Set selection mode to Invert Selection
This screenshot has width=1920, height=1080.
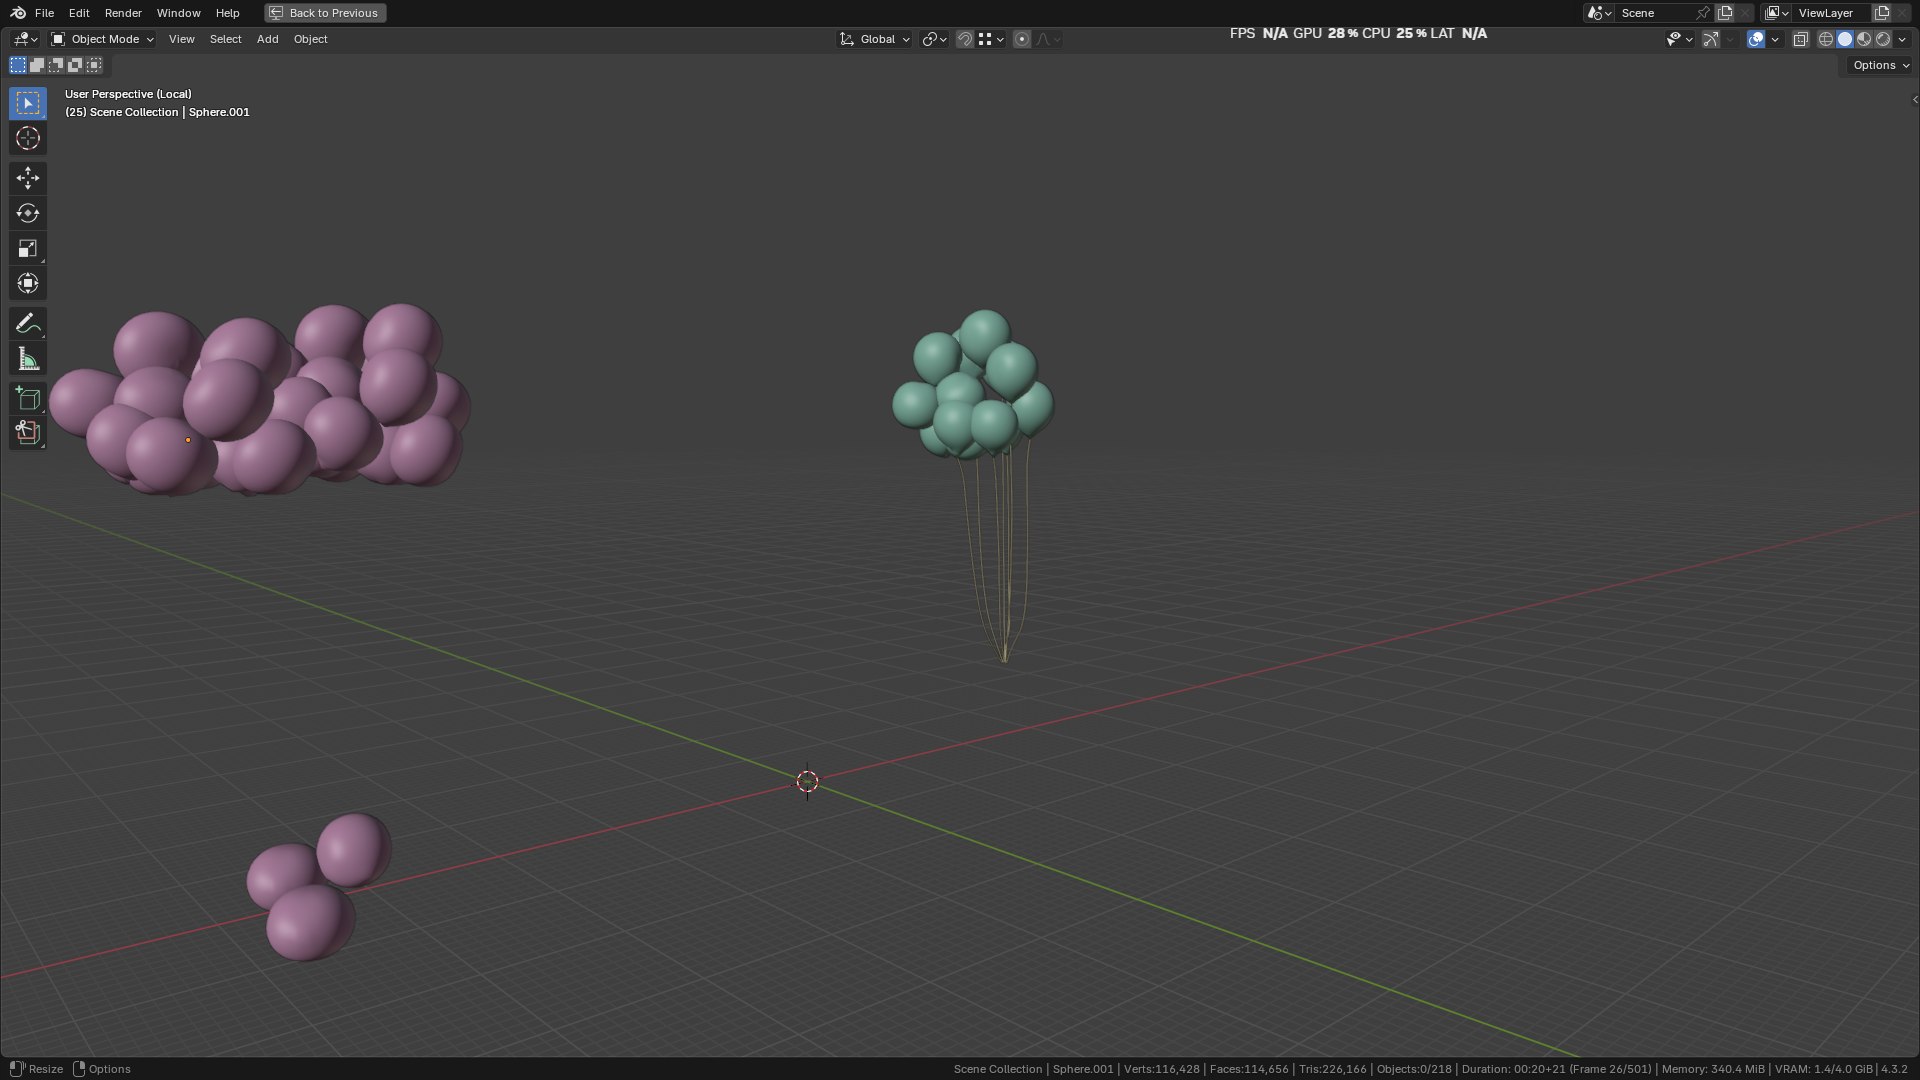click(x=75, y=65)
